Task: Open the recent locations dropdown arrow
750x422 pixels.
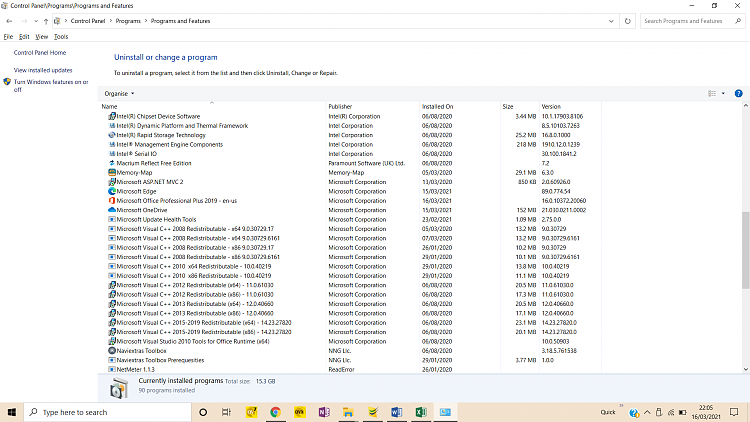Action: point(36,21)
